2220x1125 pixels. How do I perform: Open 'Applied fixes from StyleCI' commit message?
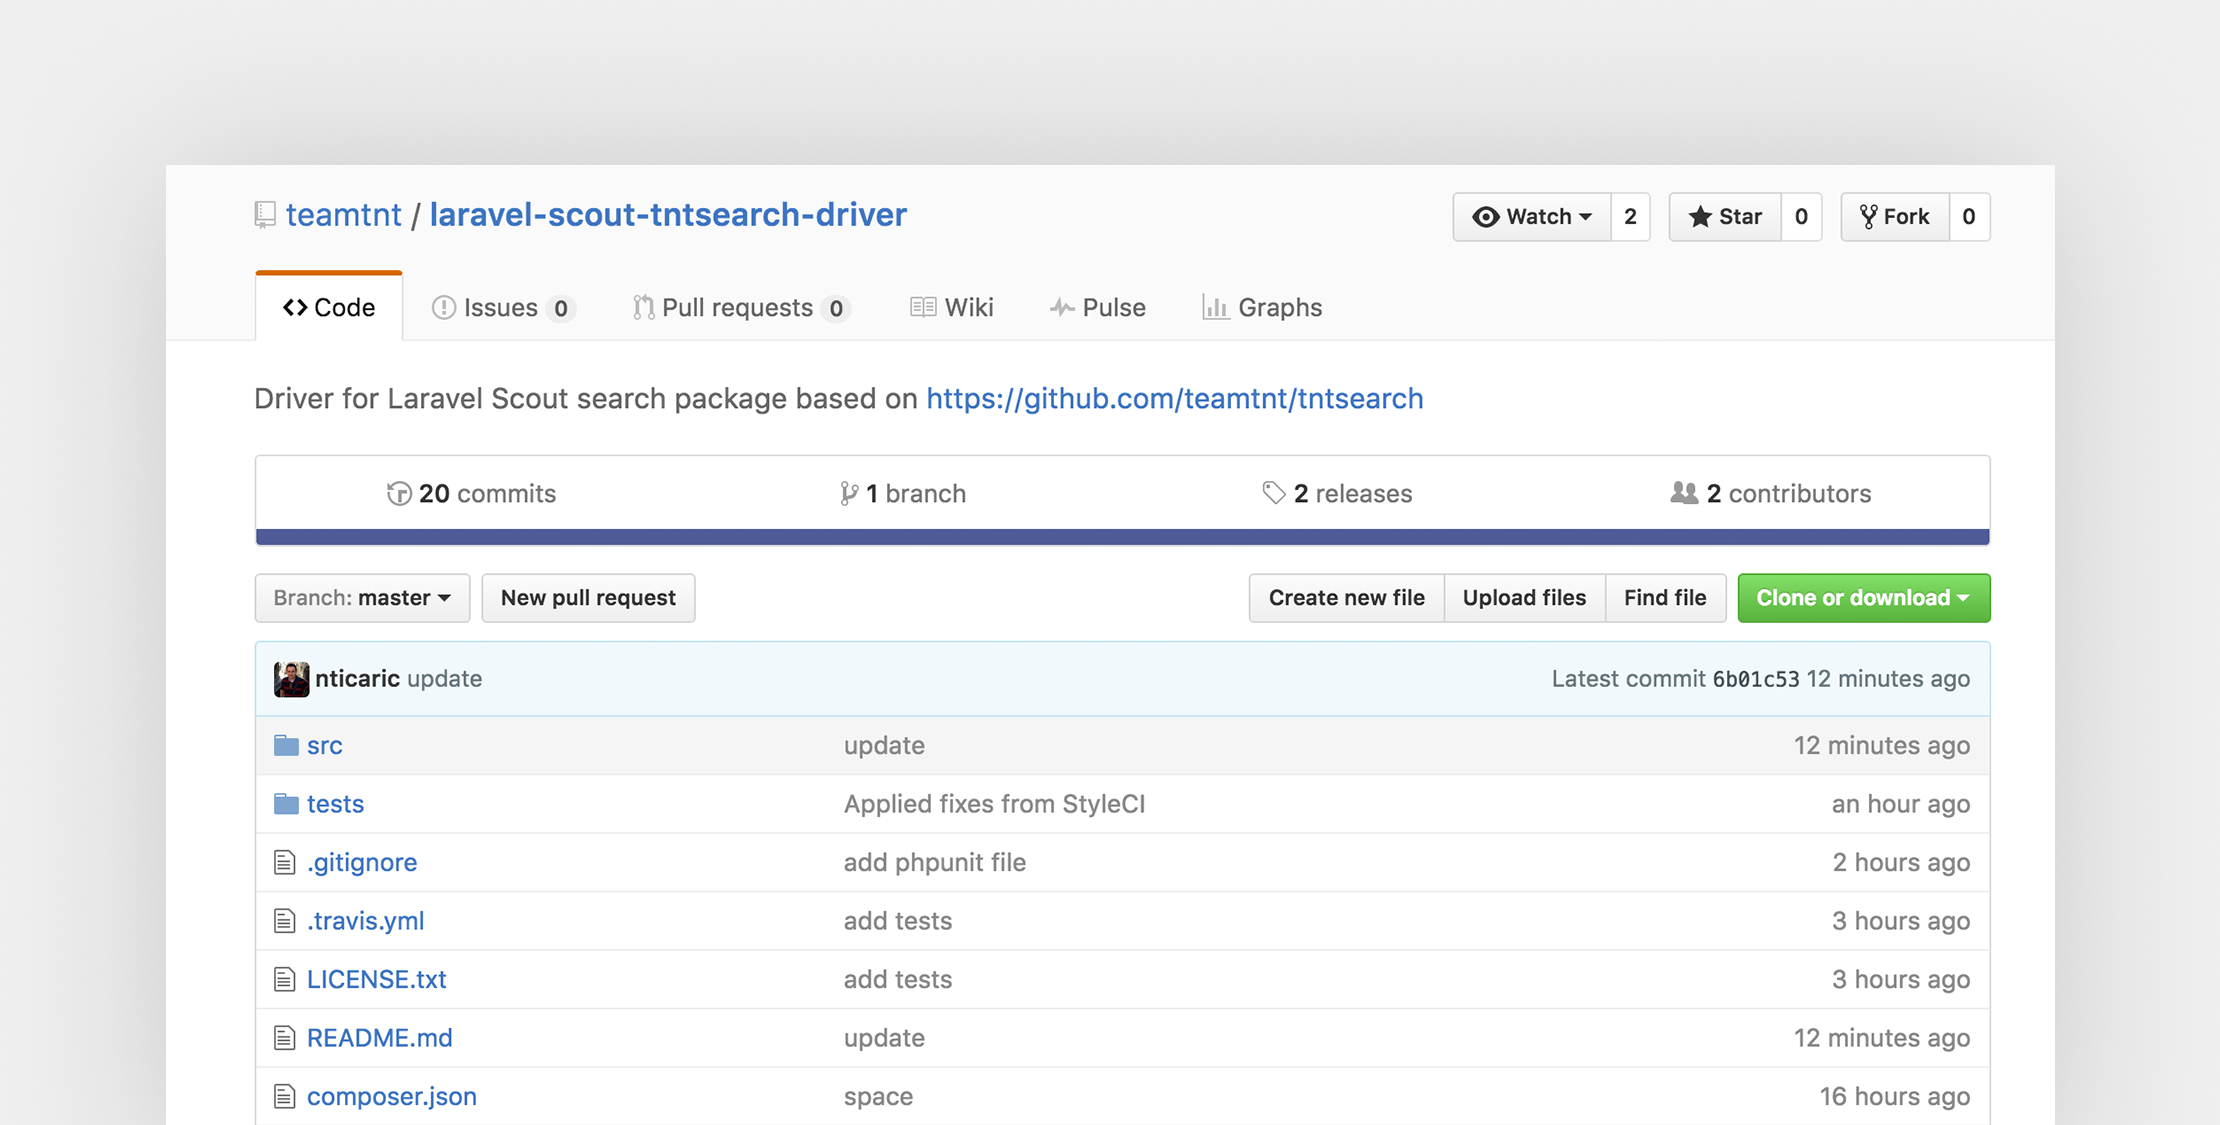coord(994,804)
